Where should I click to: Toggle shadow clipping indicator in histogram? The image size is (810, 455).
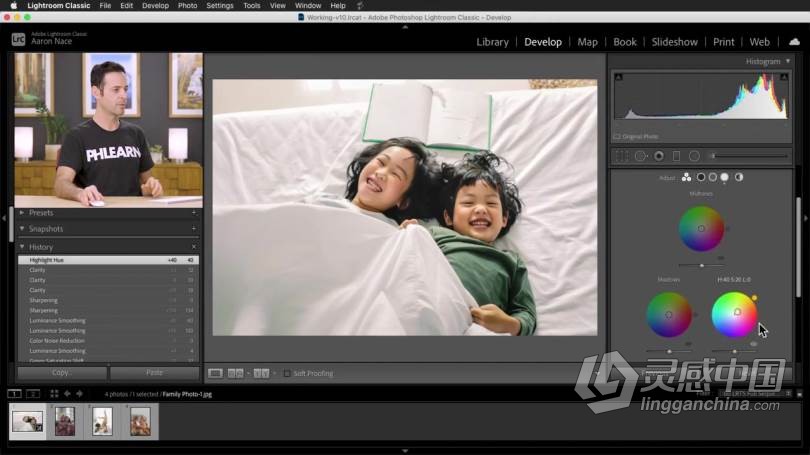point(618,77)
